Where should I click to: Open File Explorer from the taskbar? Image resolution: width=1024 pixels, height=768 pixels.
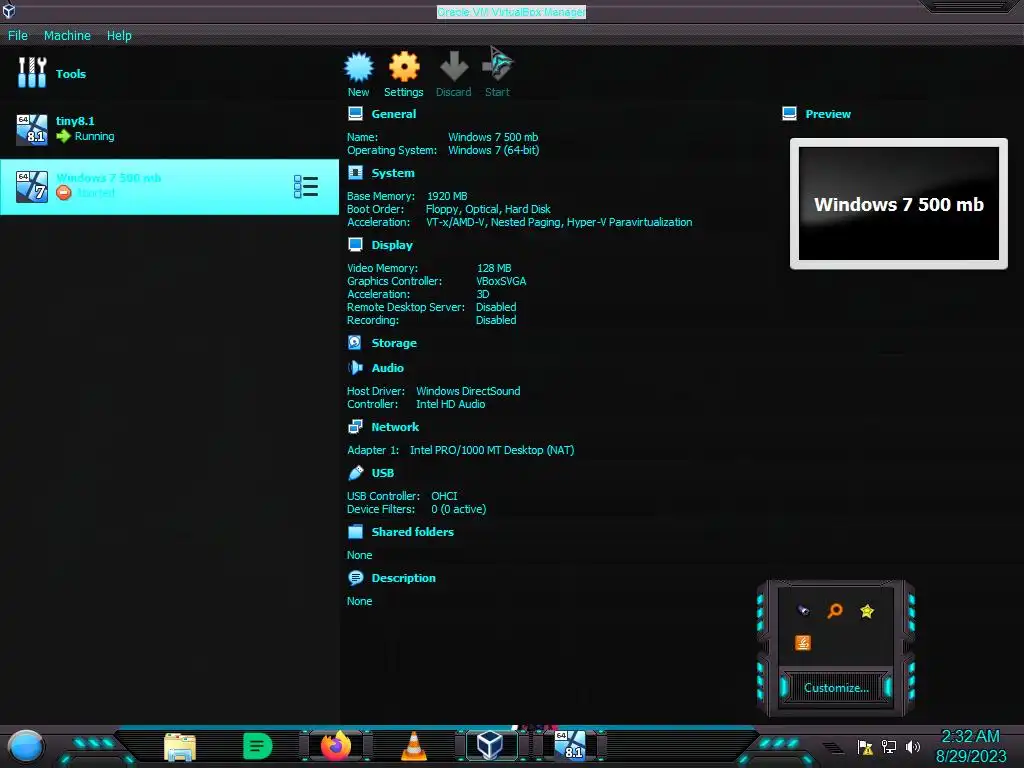point(180,747)
